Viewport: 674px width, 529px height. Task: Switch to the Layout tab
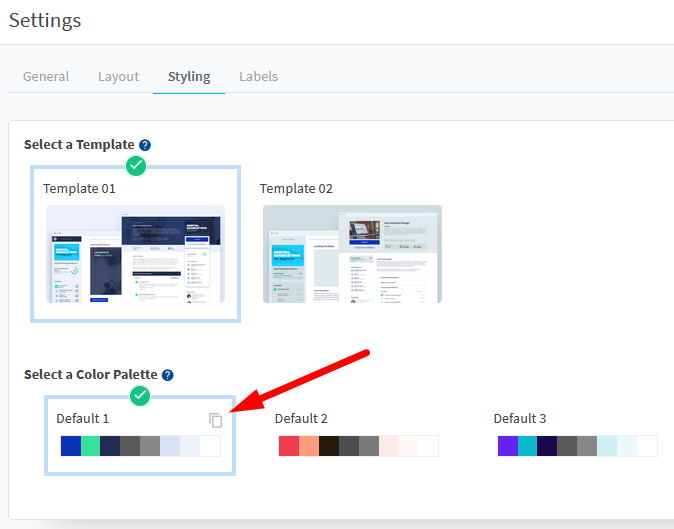(x=118, y=76)
